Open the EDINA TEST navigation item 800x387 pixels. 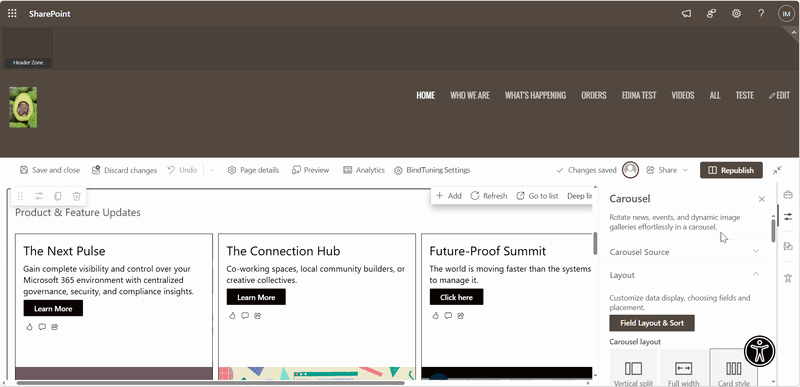click(x=639, y=95)
